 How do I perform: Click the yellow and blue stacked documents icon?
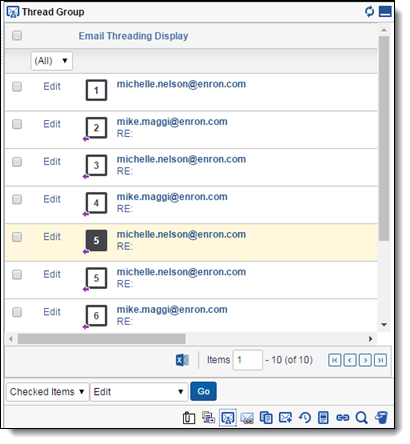pyautogui.click(x=208, y=417)
